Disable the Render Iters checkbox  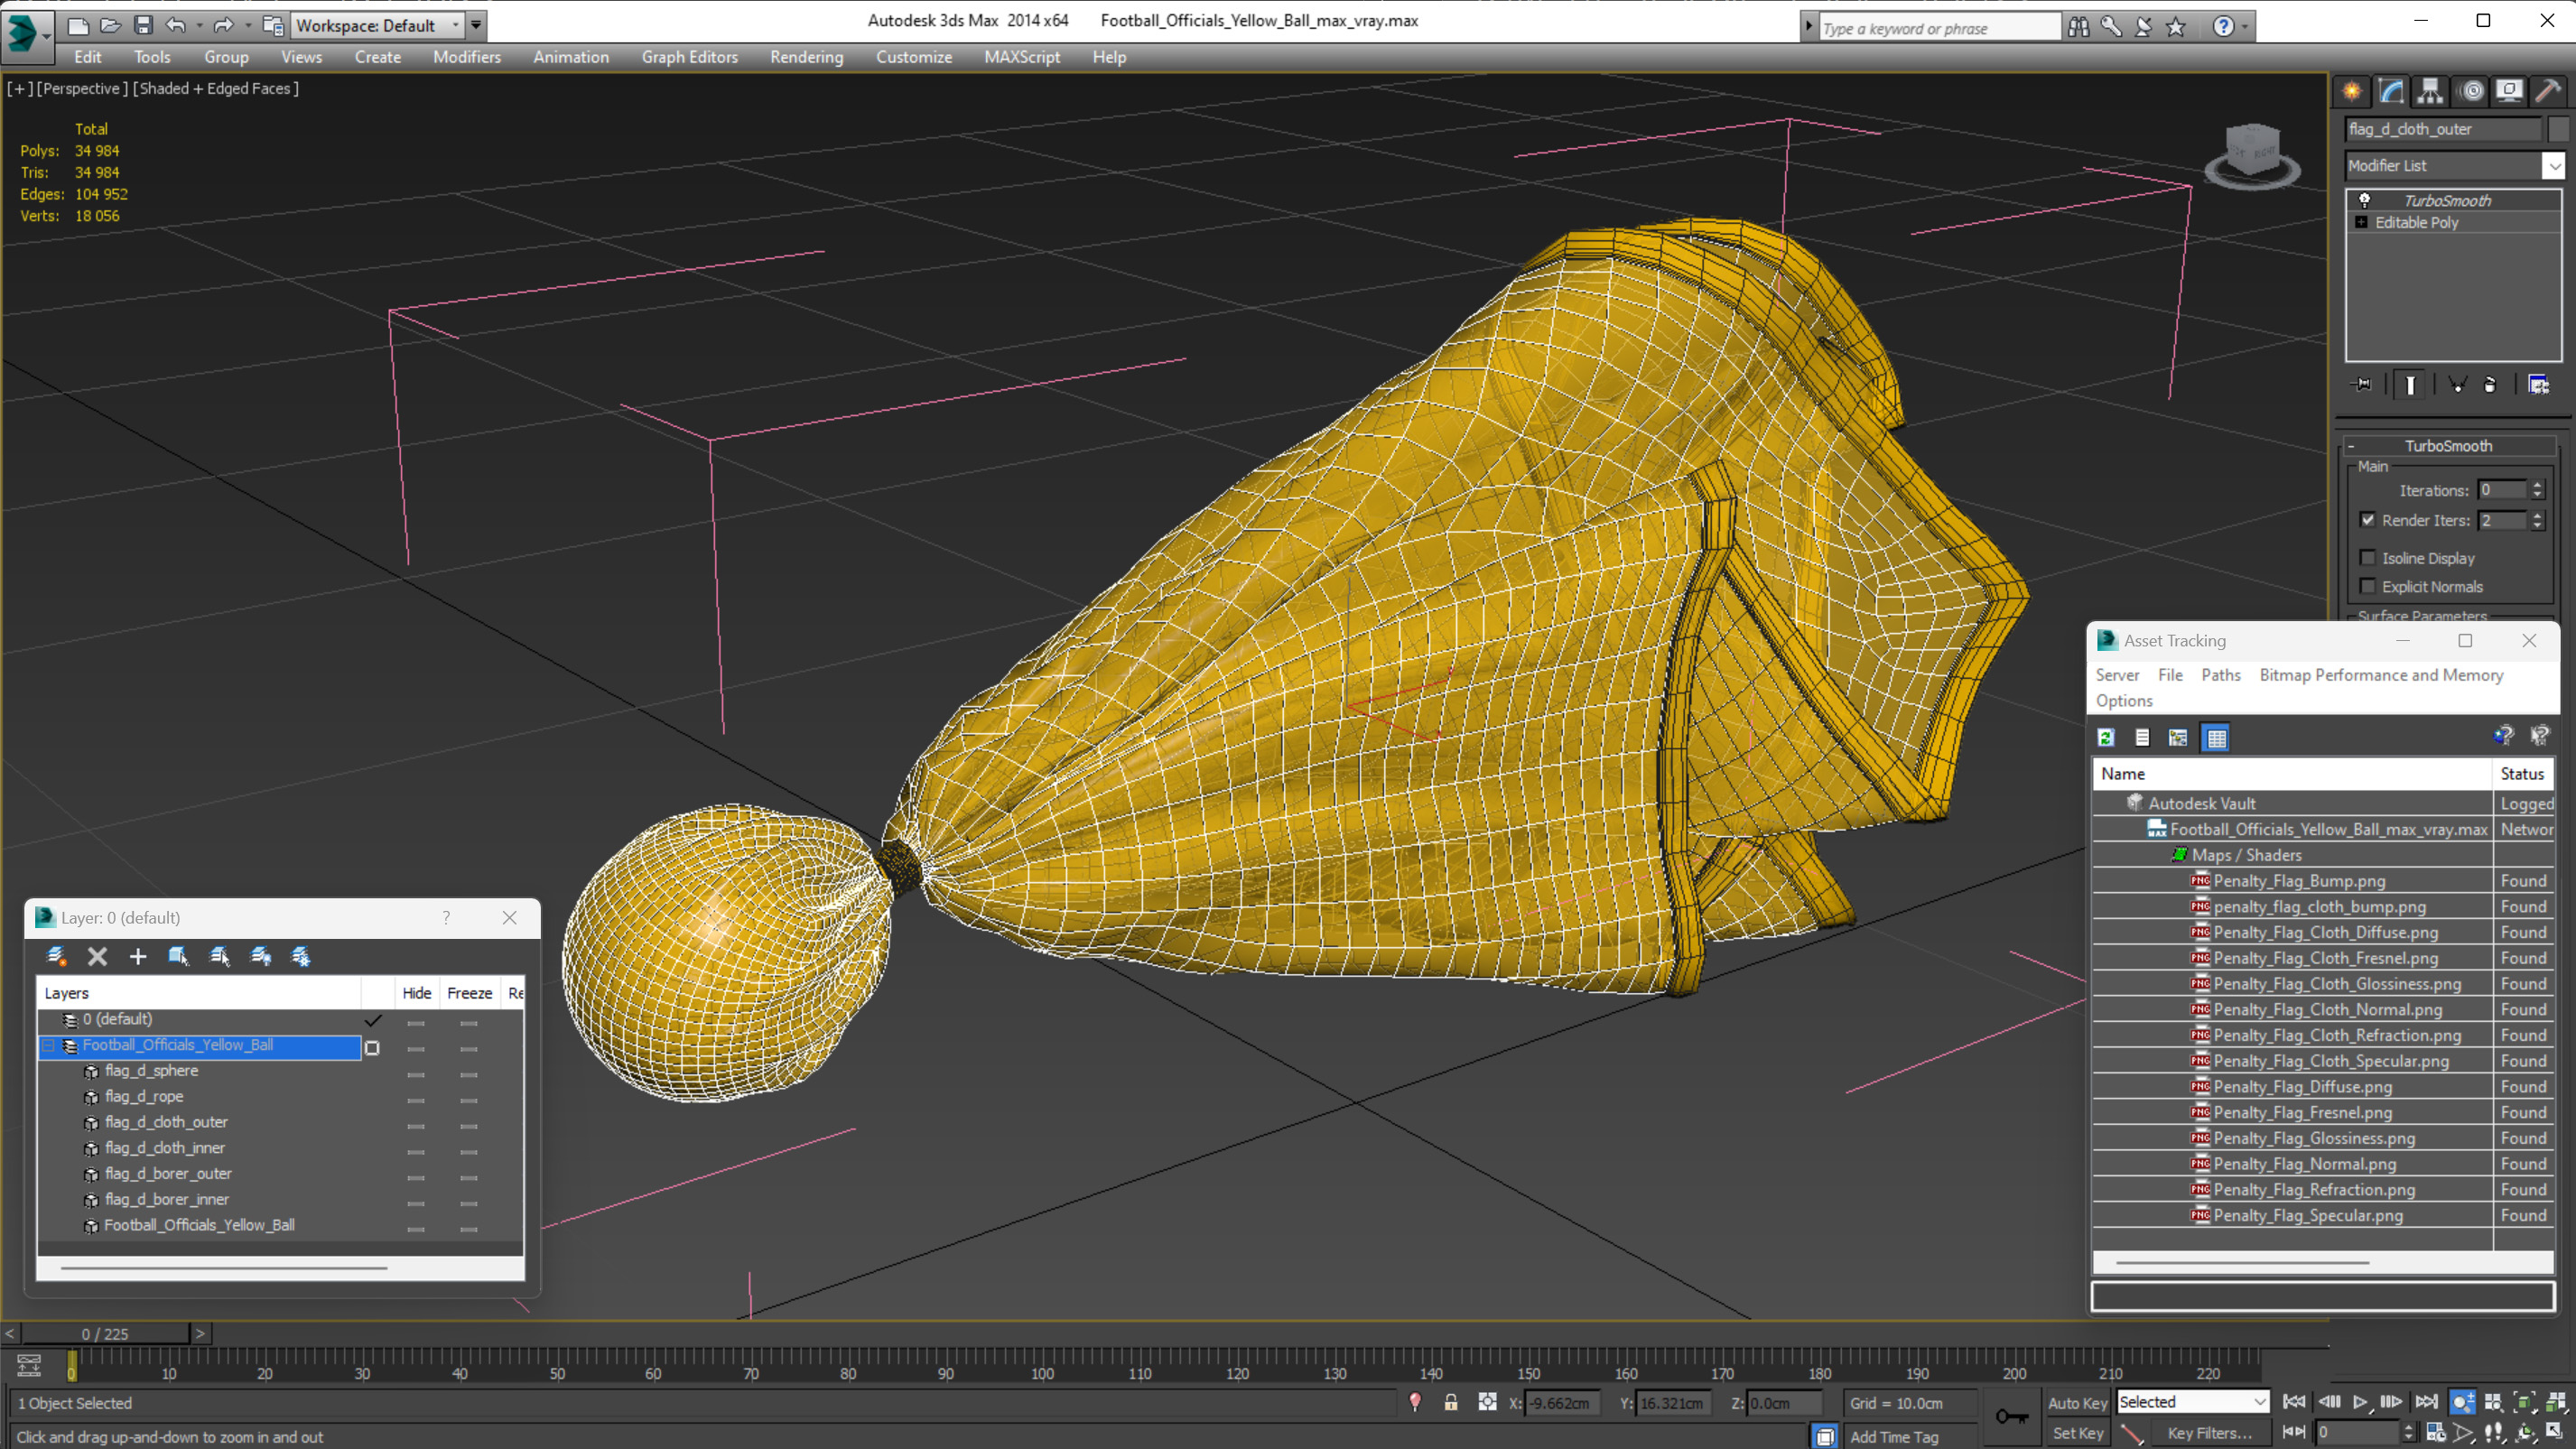(2367, 520)
